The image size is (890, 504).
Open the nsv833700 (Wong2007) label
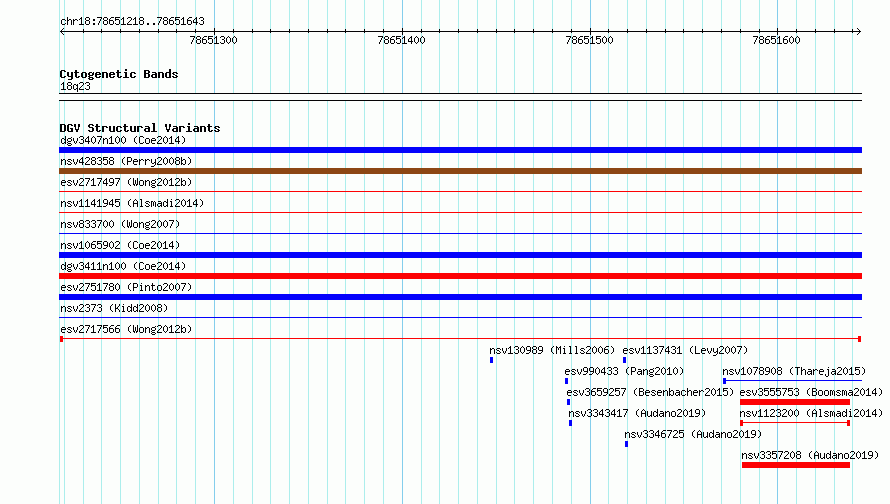pos(120,224)
